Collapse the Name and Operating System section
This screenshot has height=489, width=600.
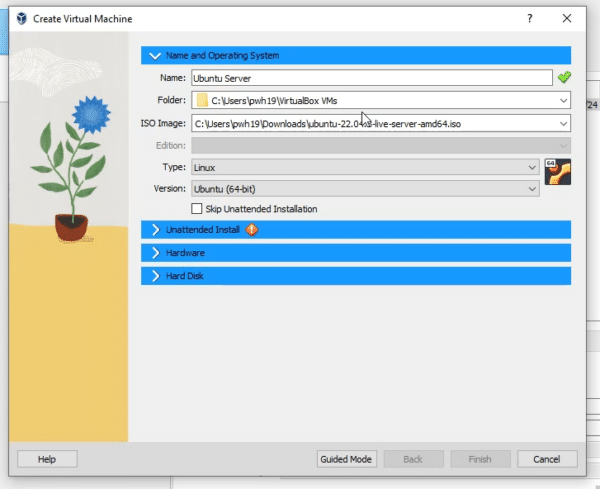pos(155,56)
